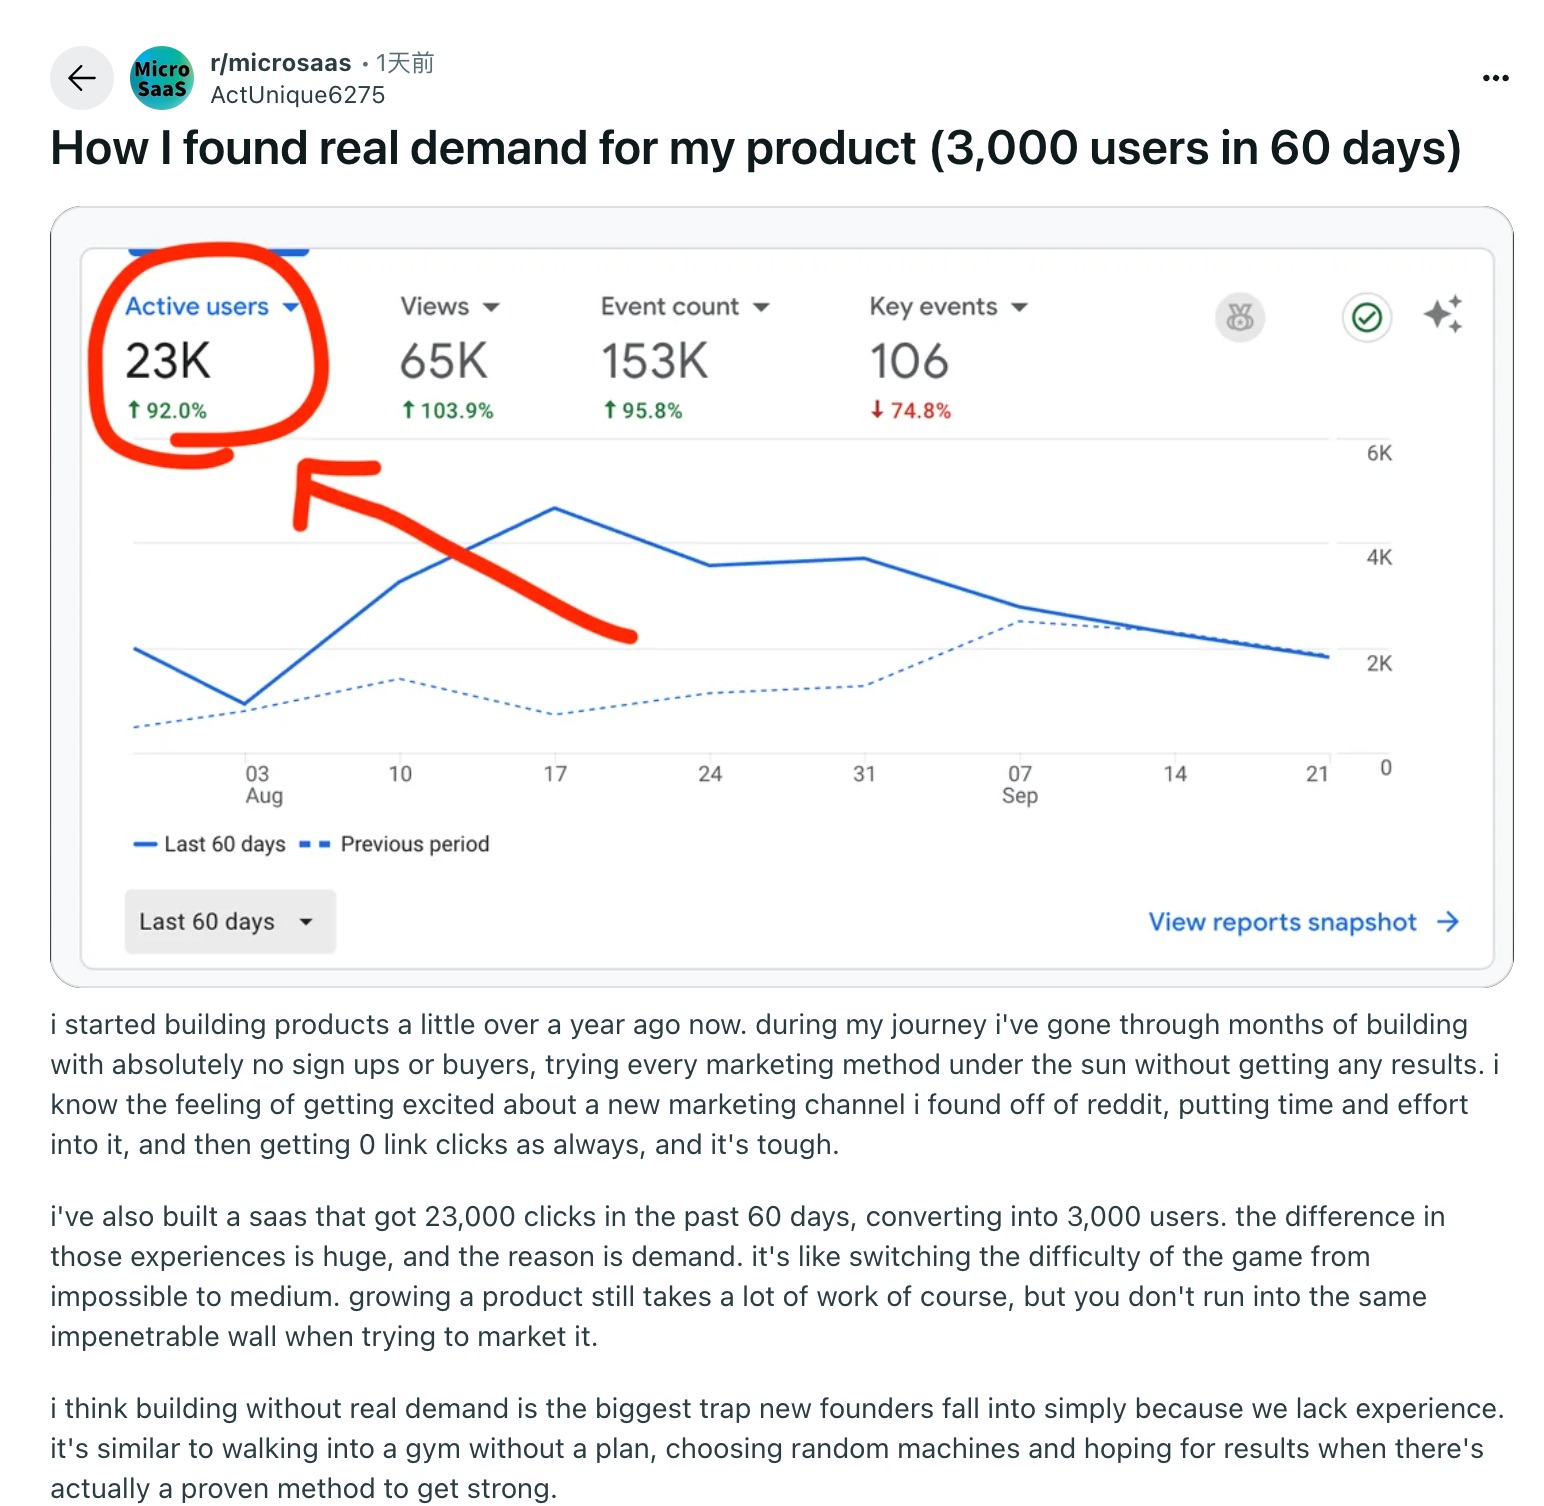This screenshot has width=1544, height=1506.
Task: Open the ActUnique6275 user profile
Action: click(297, 95)
